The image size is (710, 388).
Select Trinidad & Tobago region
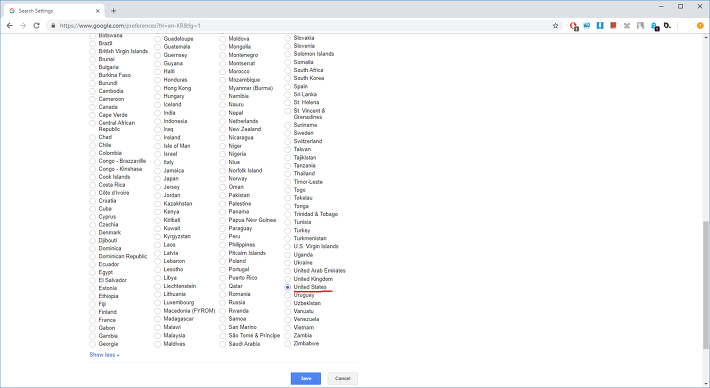click(288, 214)
